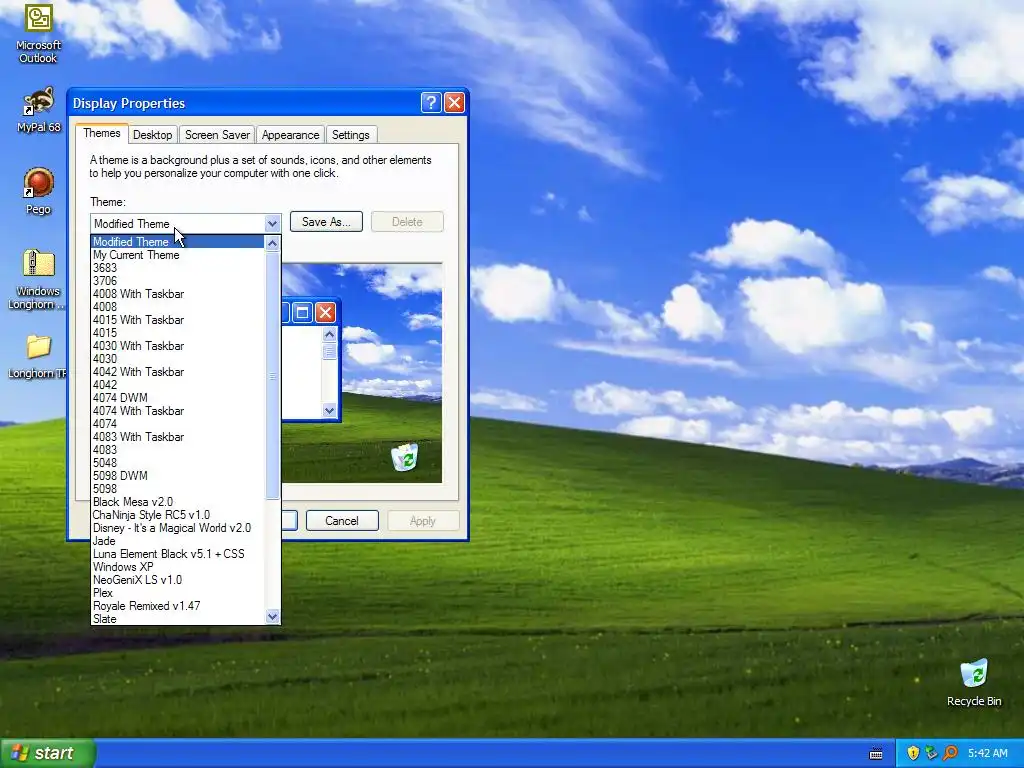Click the network connection tray icon
1024x768 pixels.
[x=931, y=753]
